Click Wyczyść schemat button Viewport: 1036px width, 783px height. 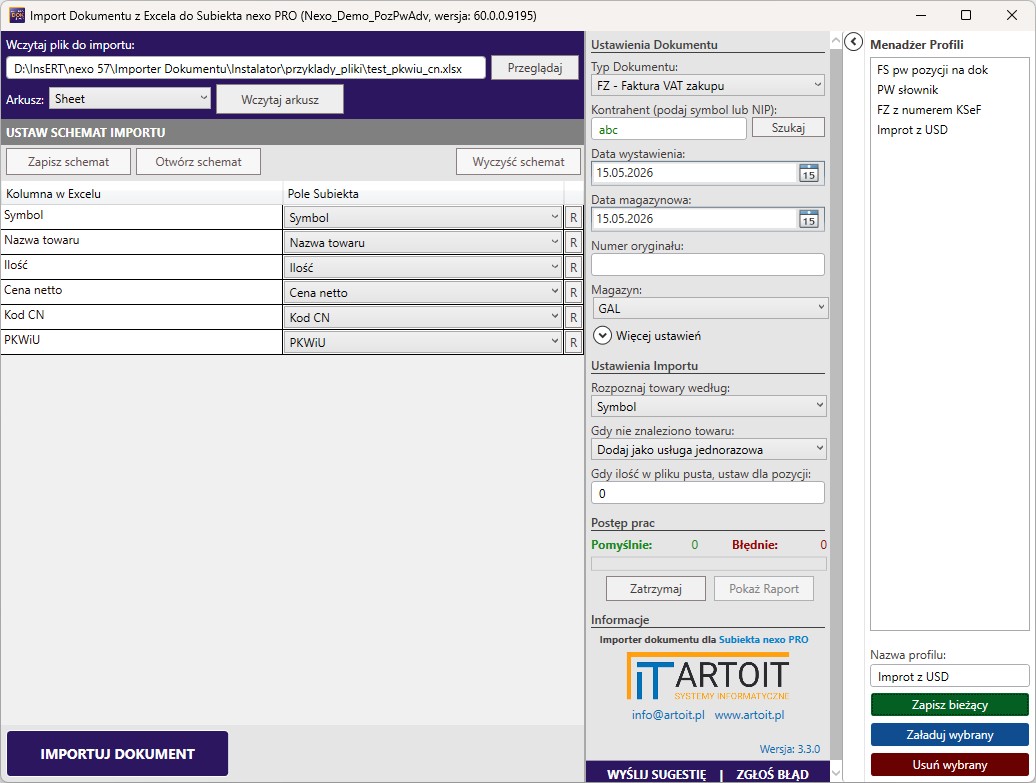[518, 162]
